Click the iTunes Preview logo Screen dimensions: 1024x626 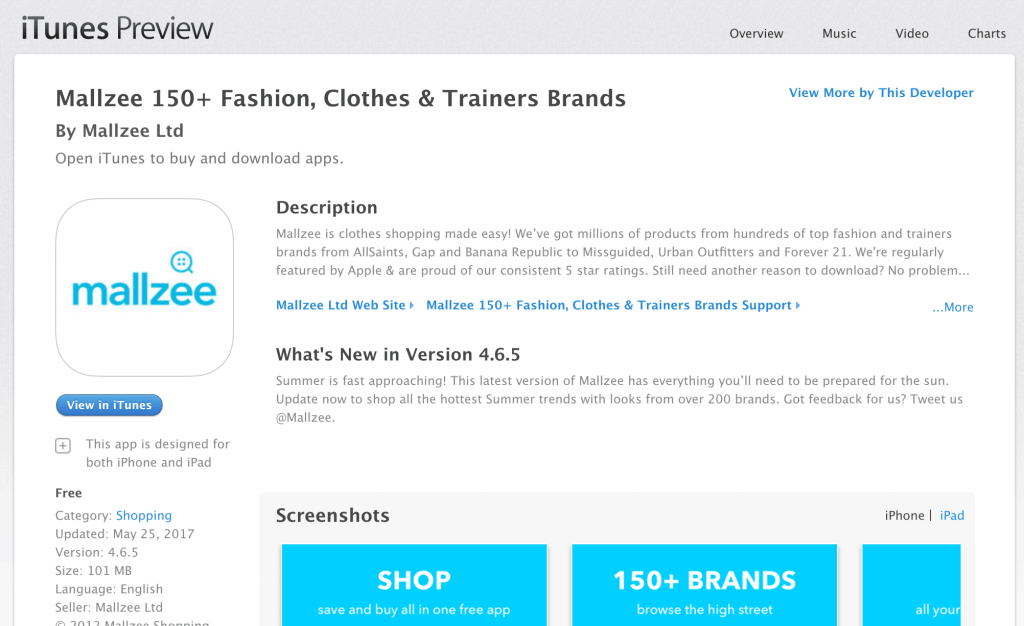click(117, 29)
